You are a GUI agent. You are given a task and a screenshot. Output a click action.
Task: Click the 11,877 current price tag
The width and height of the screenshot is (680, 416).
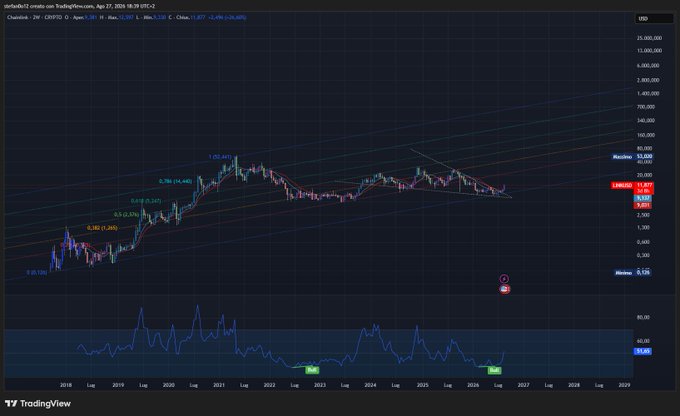tap(644, 185)
